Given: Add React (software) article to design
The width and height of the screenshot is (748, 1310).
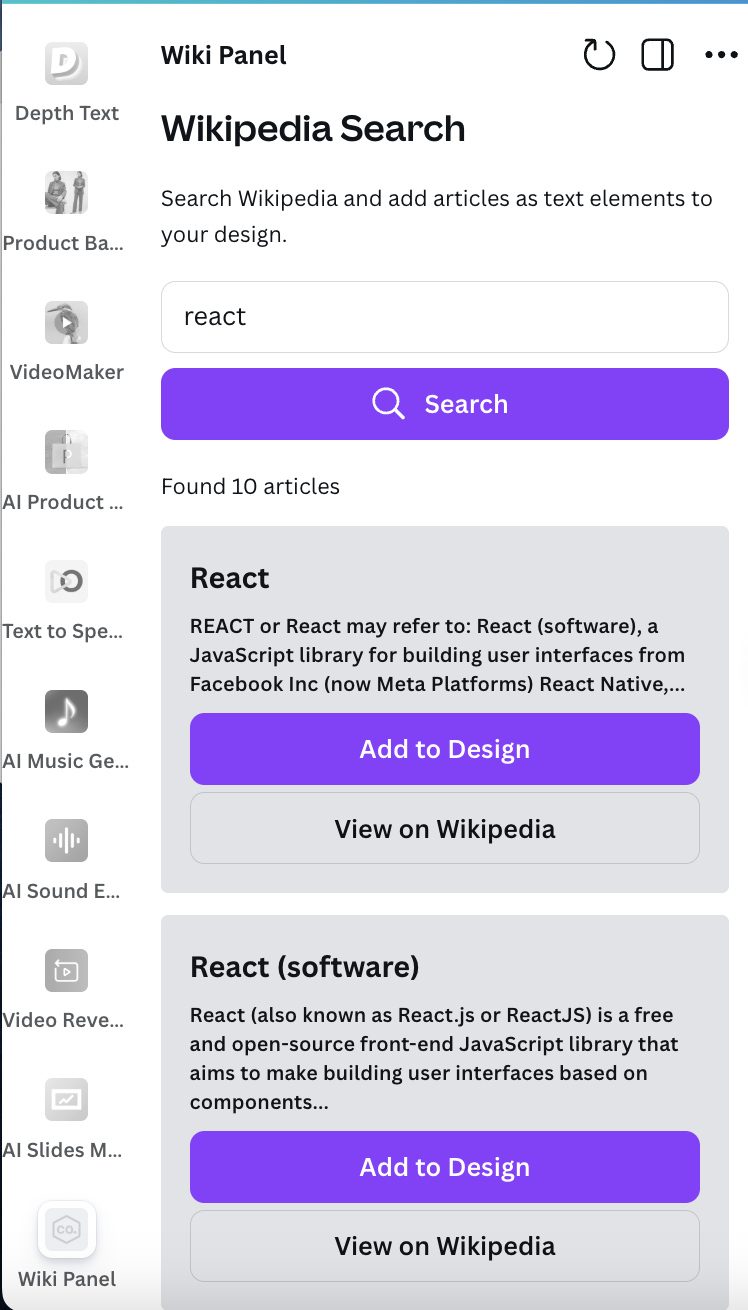Looking at the screenshot, I should pos(445,1167).
